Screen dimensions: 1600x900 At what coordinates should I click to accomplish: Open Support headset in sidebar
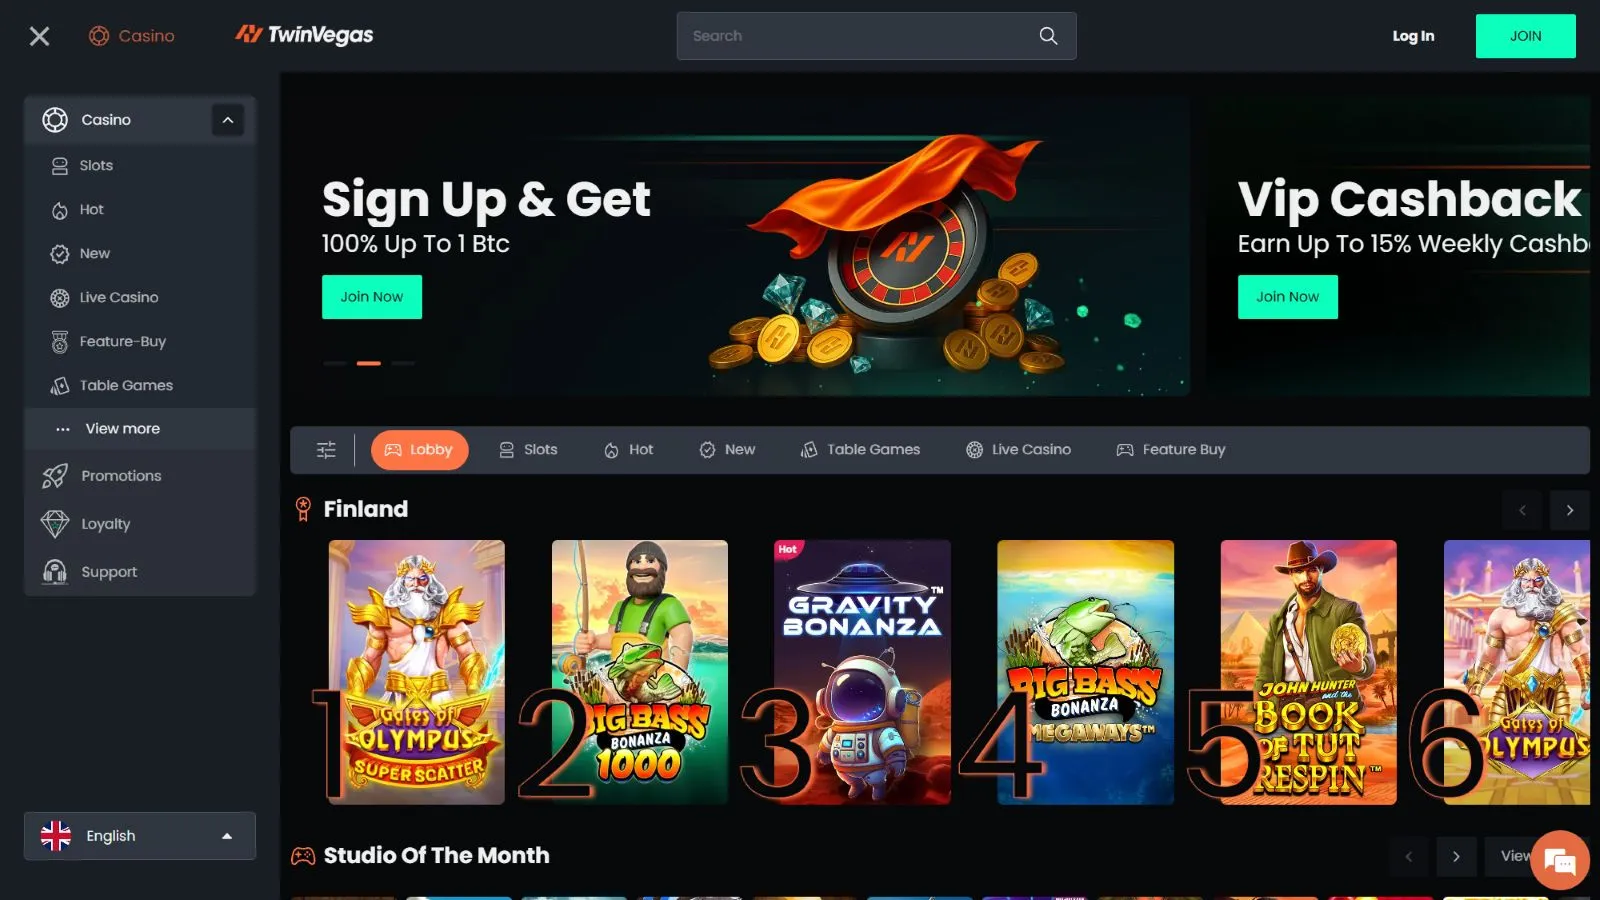[55, 572]
